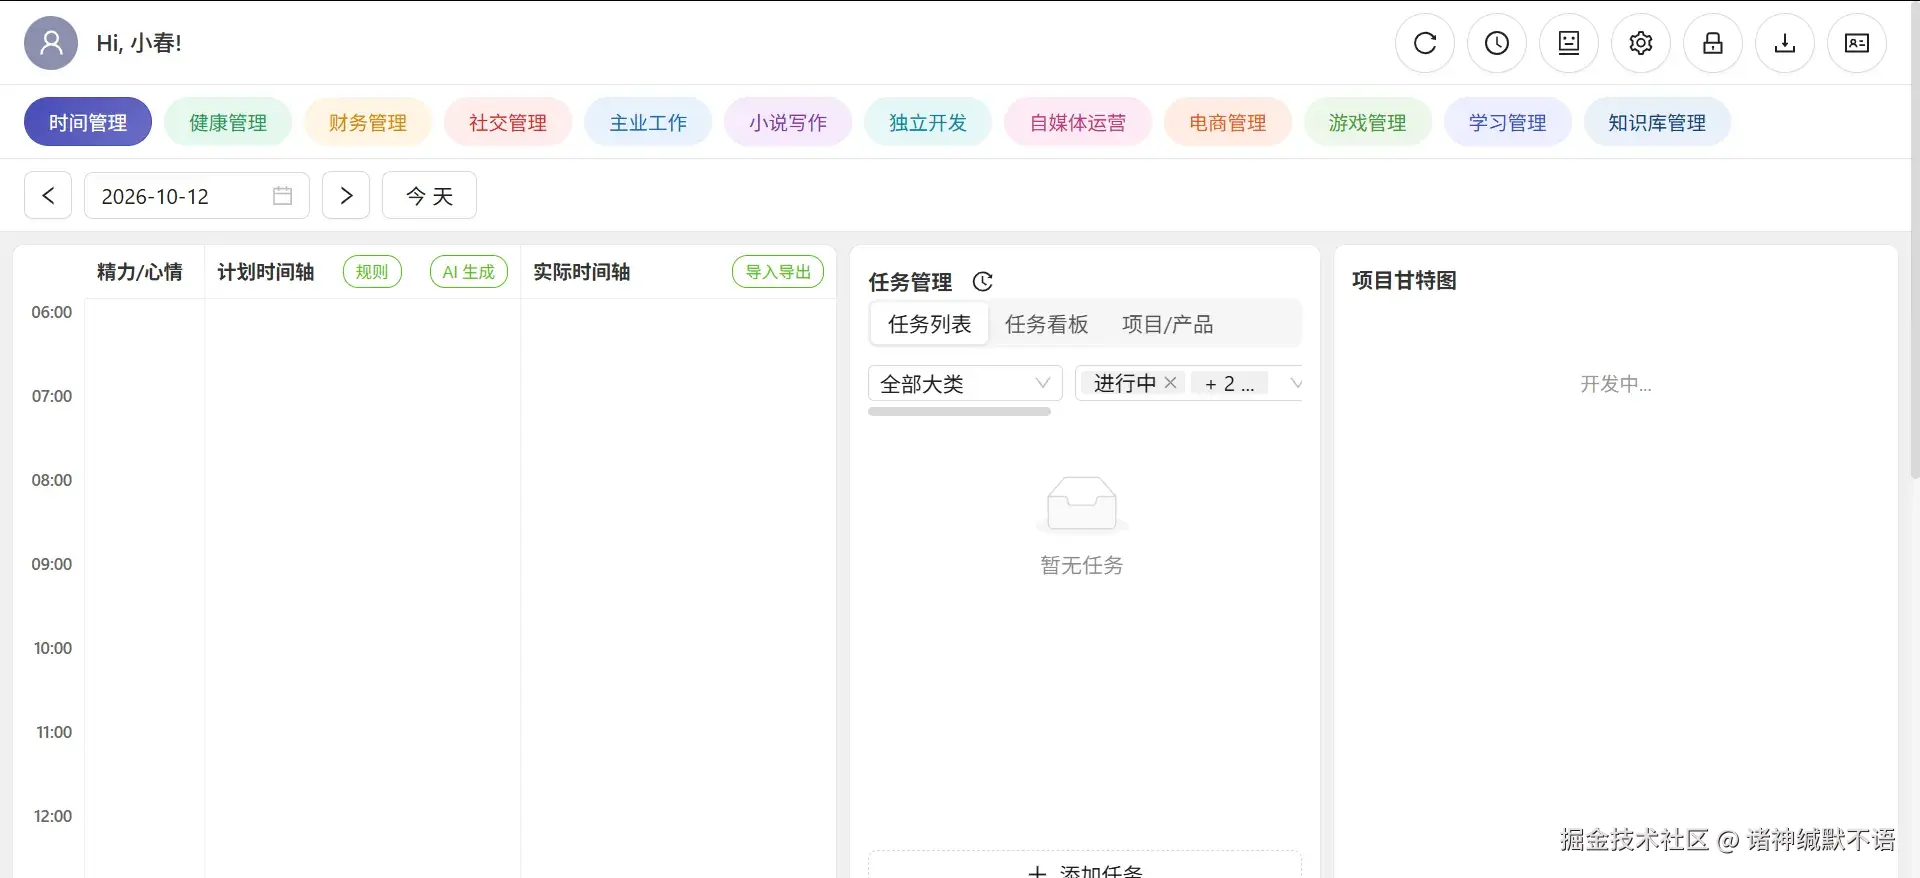Click the Hi, 小春! greeting
Viewport: 1920px width, 878px height.
point(139,43)
